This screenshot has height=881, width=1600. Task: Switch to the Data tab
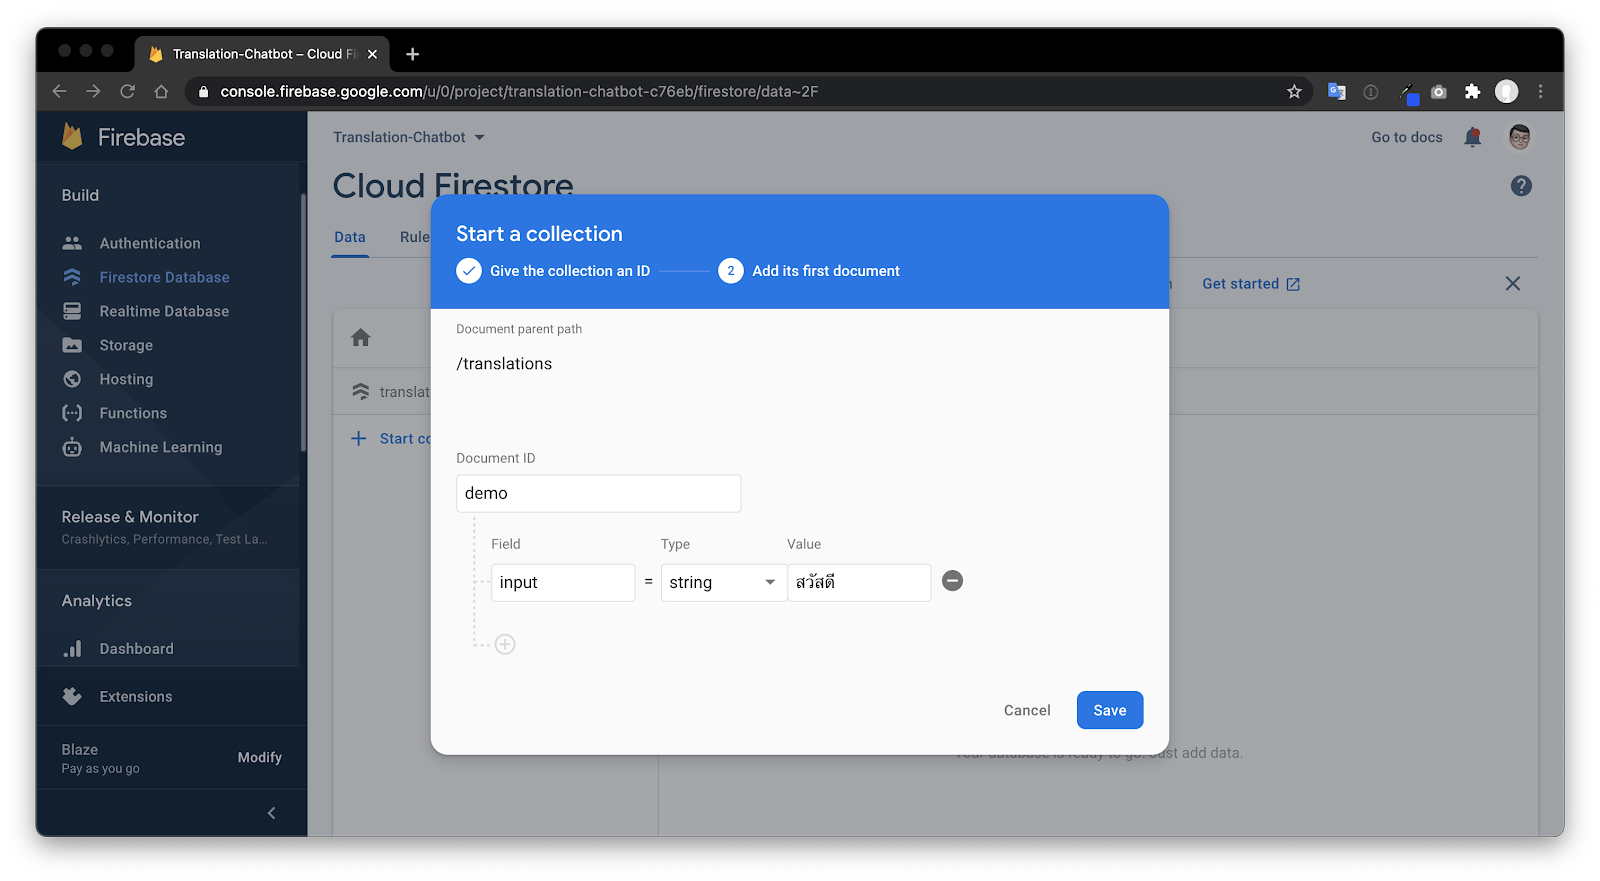[350, 237]
